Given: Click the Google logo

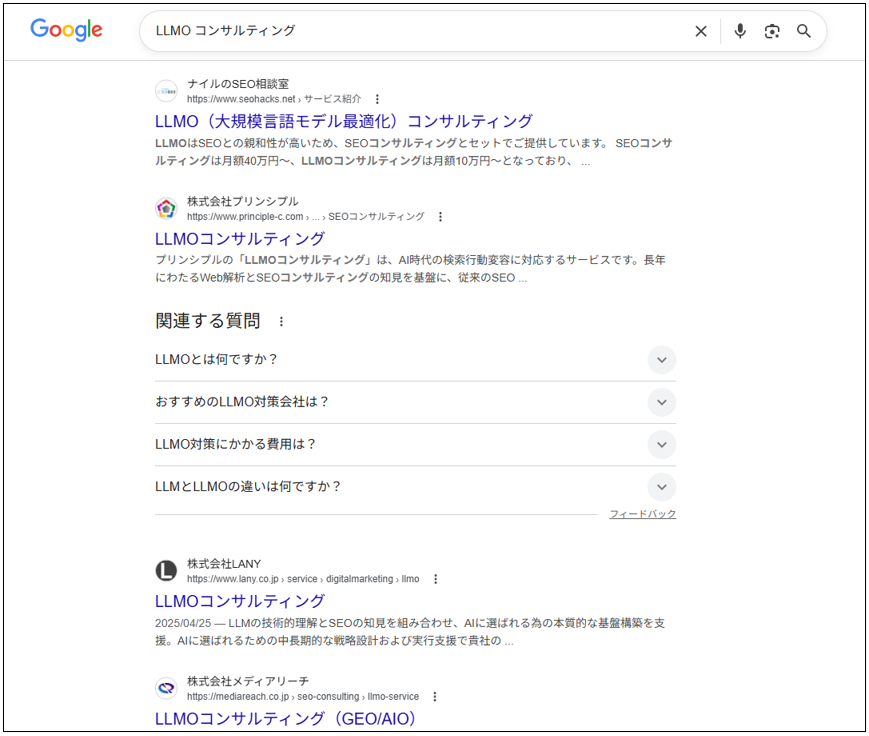Looking at the screenshot, I should [x=65, y=31].
